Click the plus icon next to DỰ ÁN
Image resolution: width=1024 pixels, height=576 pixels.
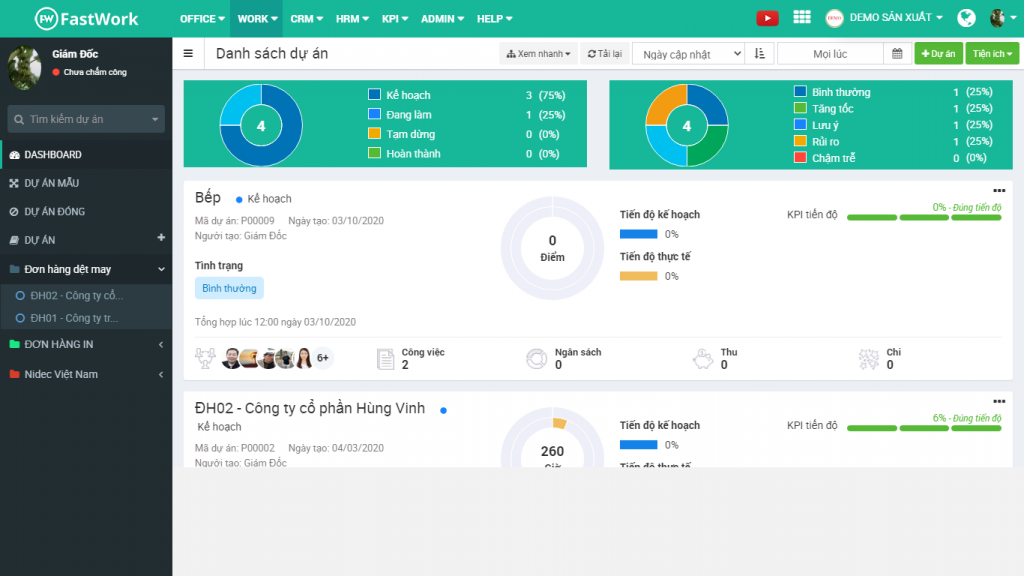coord(161,238)
